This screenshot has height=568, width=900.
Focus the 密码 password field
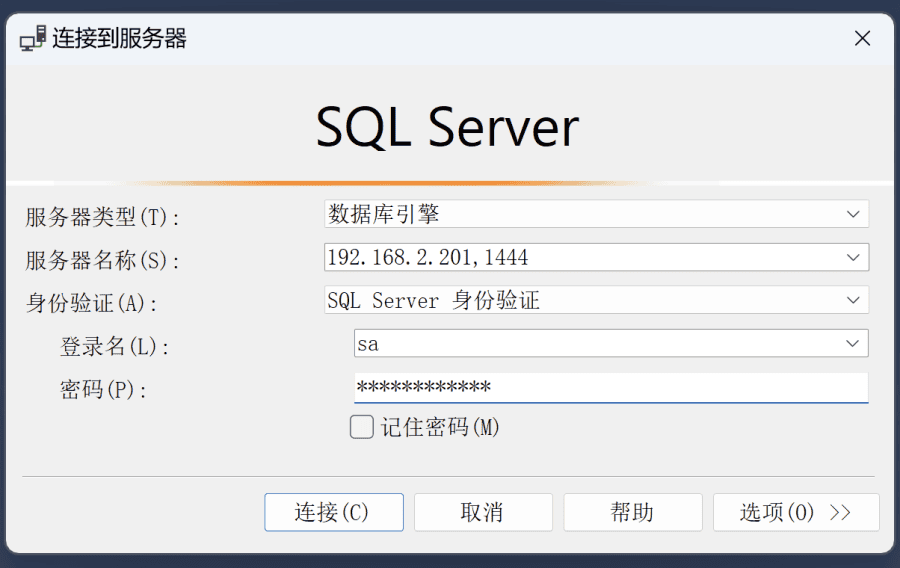point(611,387)
